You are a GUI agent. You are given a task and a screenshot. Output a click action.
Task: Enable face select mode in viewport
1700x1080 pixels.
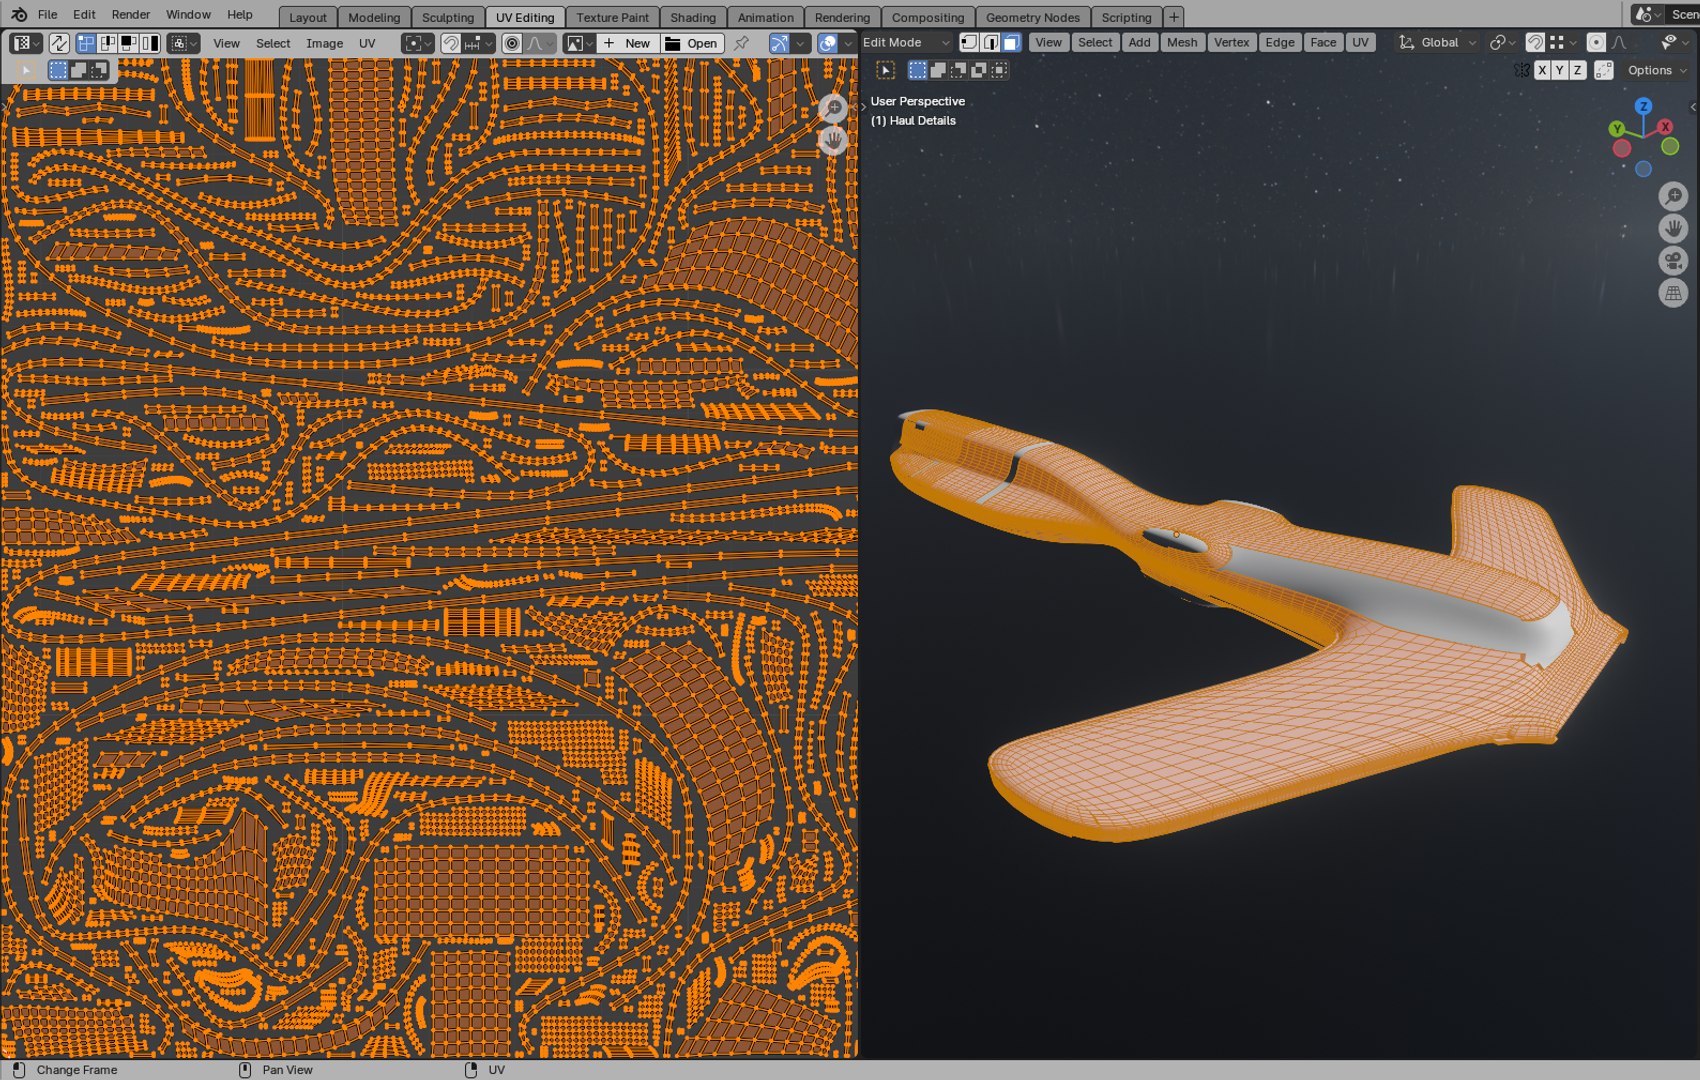(1011, 42)
